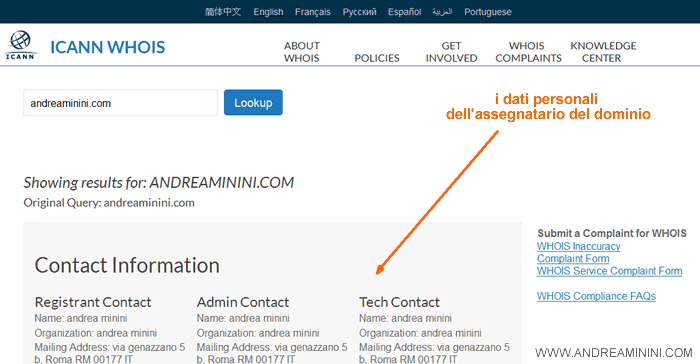Select Русский language option
700x364 pixels.
[x=359, y=12]
